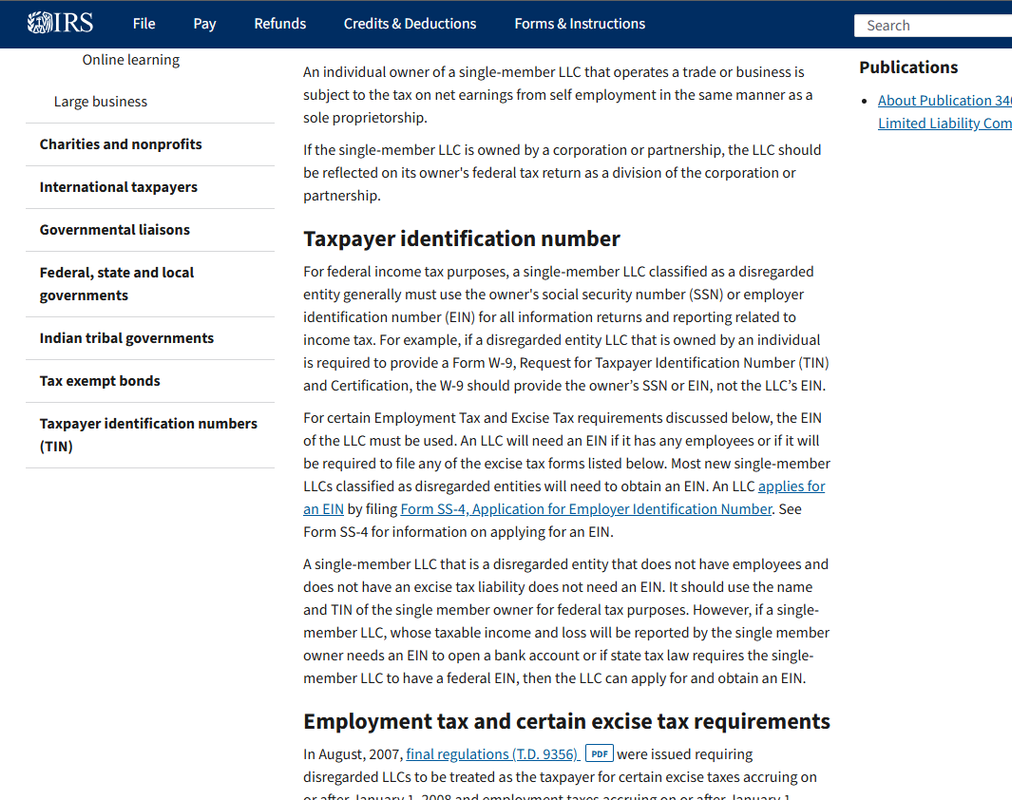Focus the Search input field

pos(933,25)
